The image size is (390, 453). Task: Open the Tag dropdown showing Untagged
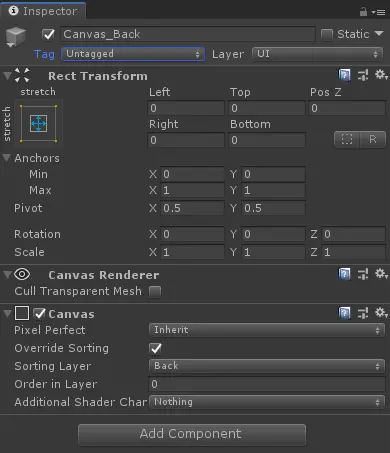coord(133,54)
